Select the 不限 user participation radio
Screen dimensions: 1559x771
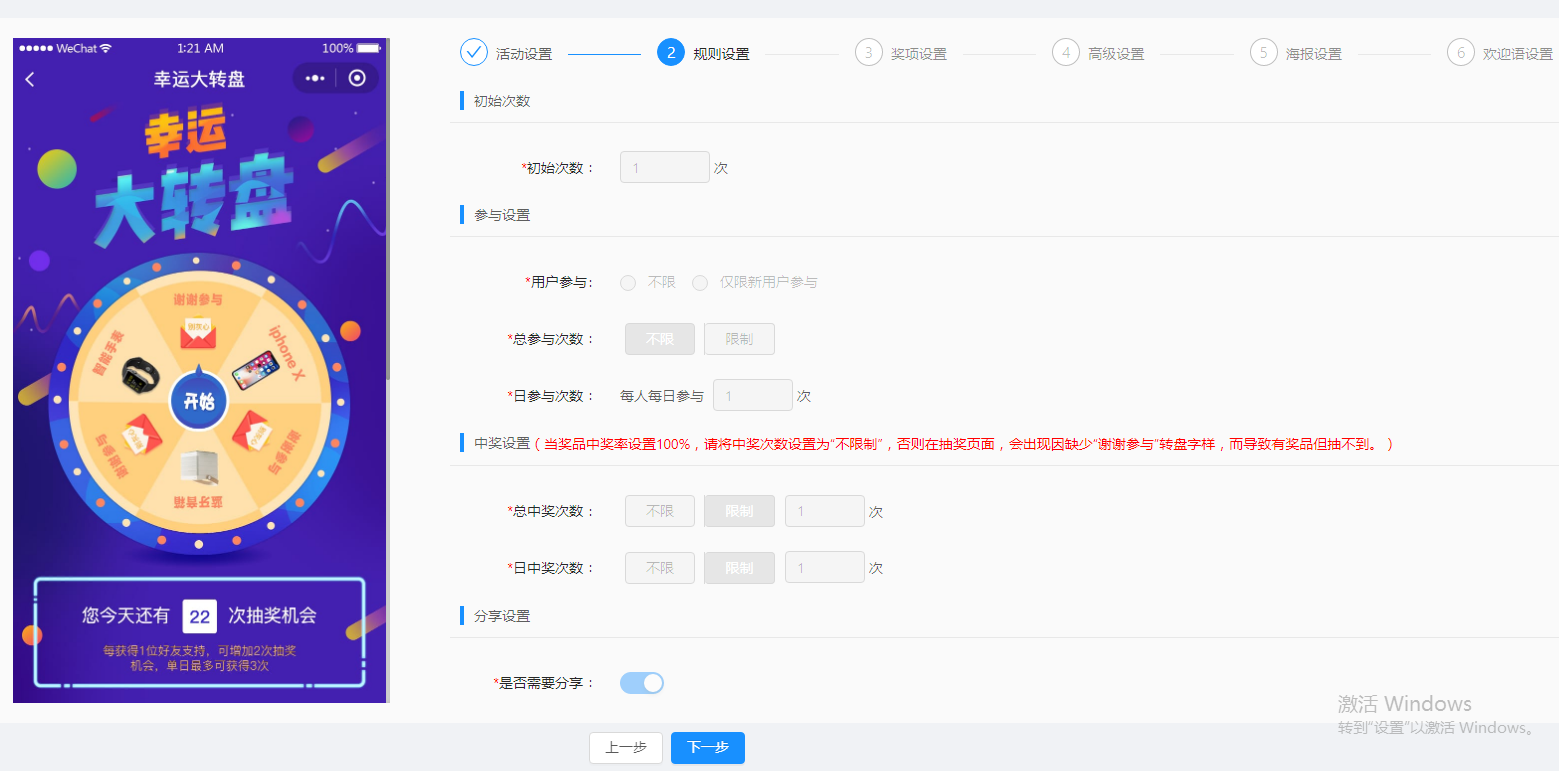tap(628, 283)
